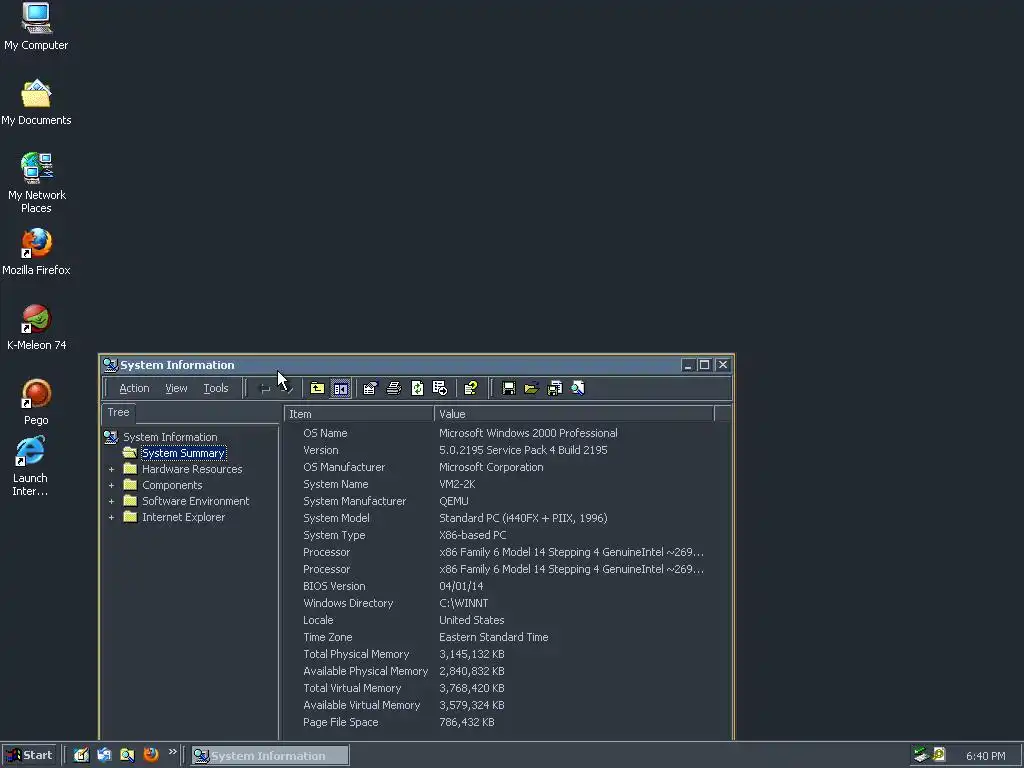Viewport: 1024px width, 768px height.
Task: Click the Up One Level folder toolbar icon
Action: (x=317, y=389)
